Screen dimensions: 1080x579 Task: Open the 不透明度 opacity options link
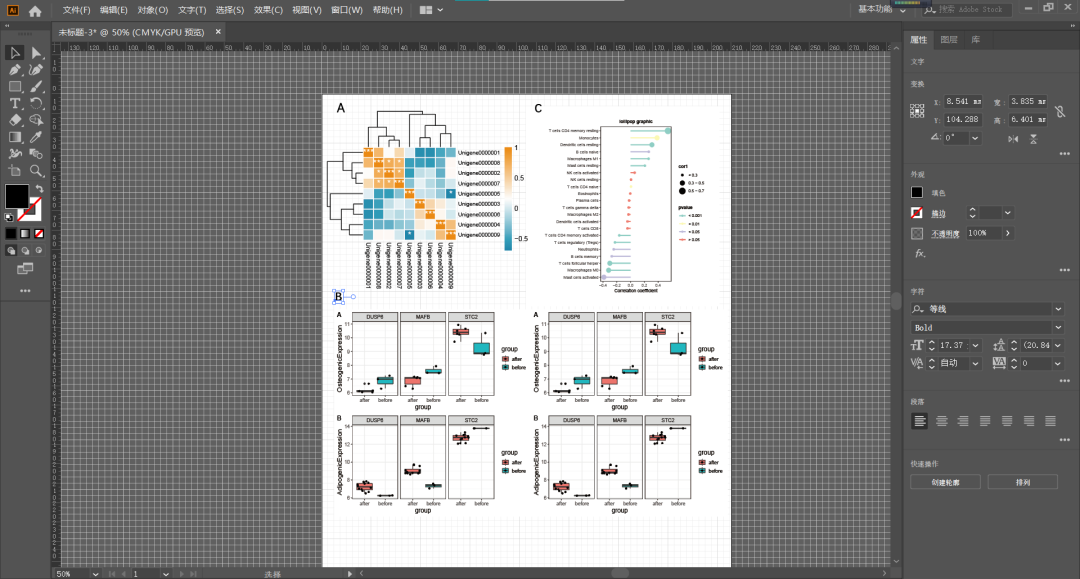[945, 234]
